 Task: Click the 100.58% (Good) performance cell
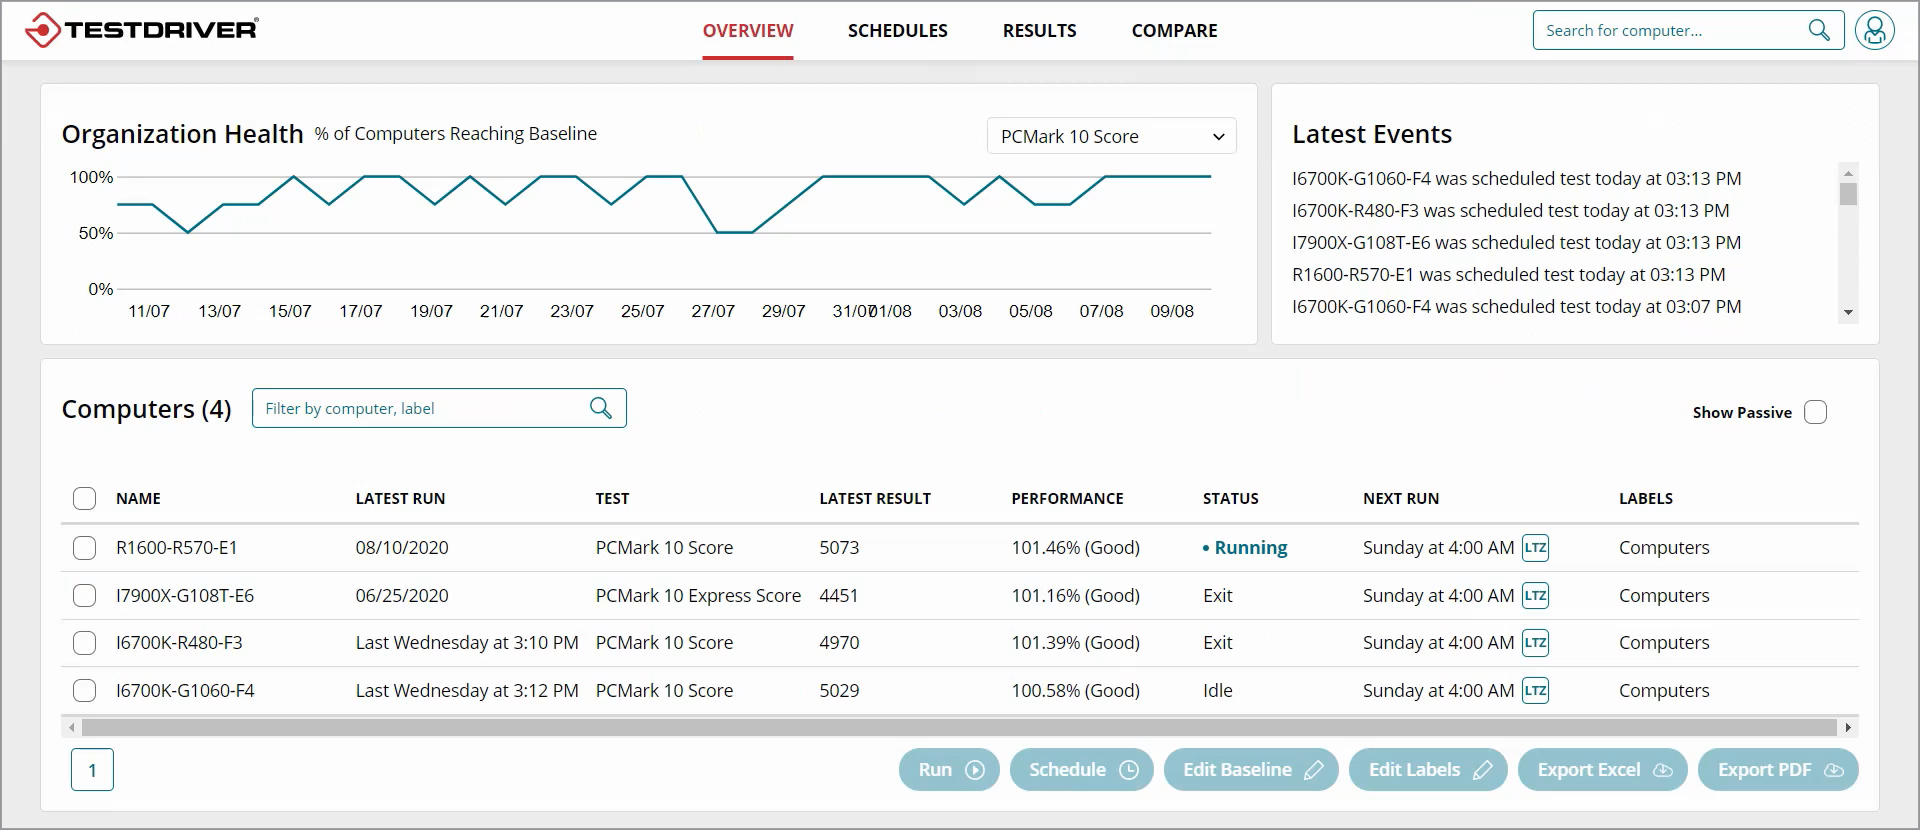[x=1075, y=690]
